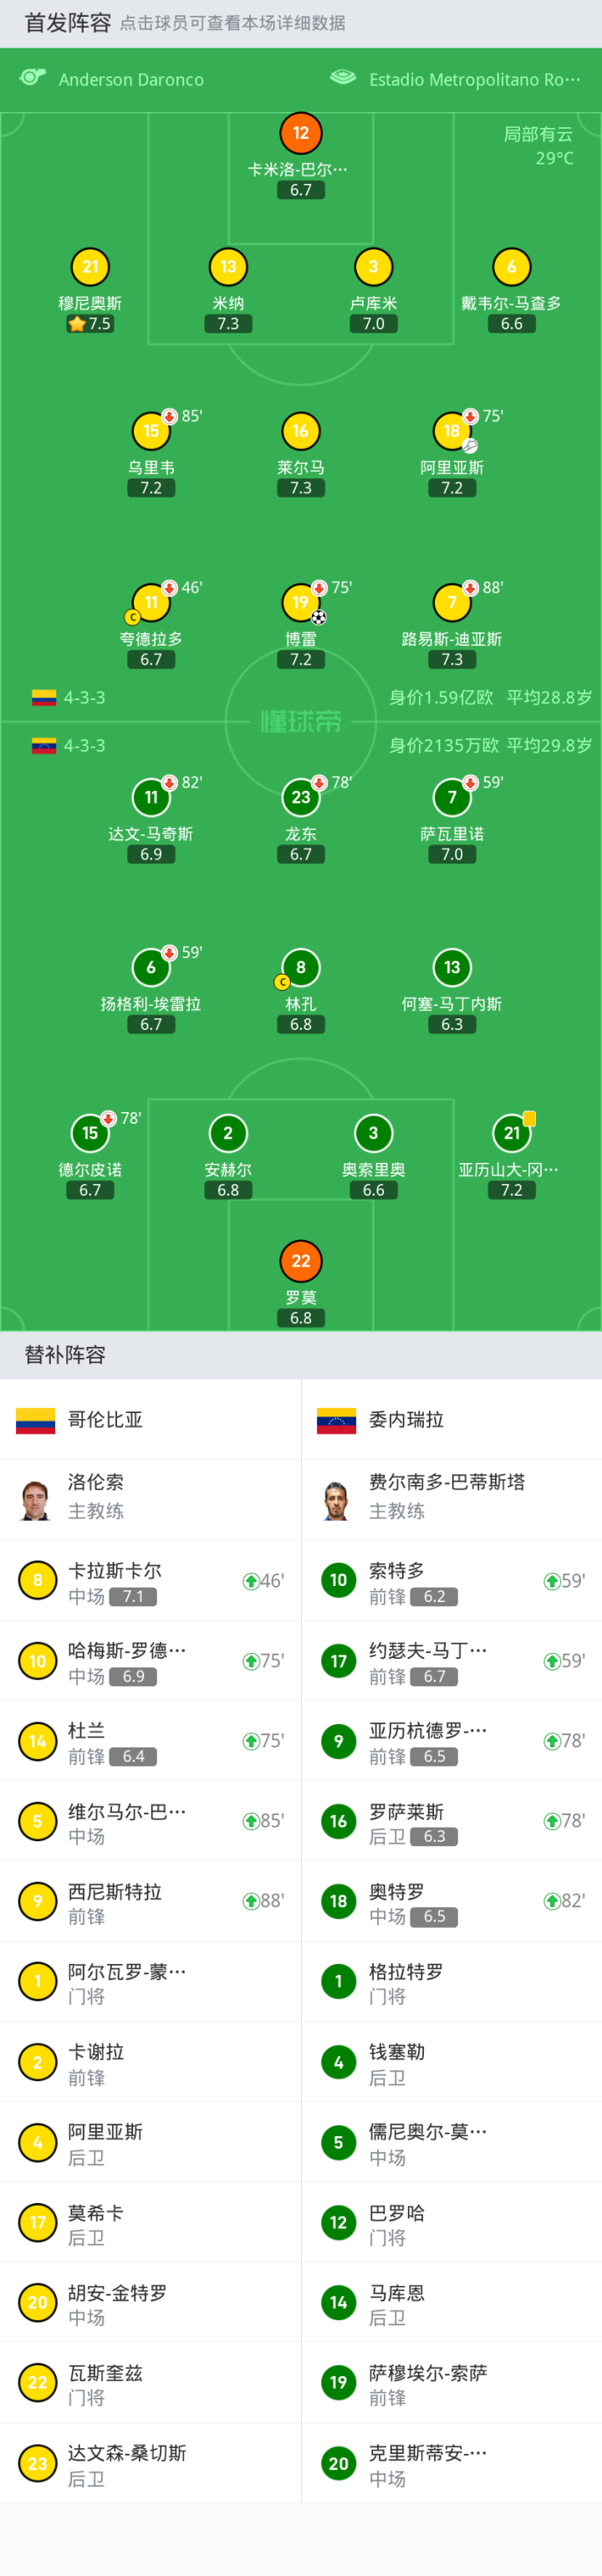Viewport: 602px width, 2576px height.
Task: Click Colombia coach Lorenzo's photo
Action: click(36, 1499)
